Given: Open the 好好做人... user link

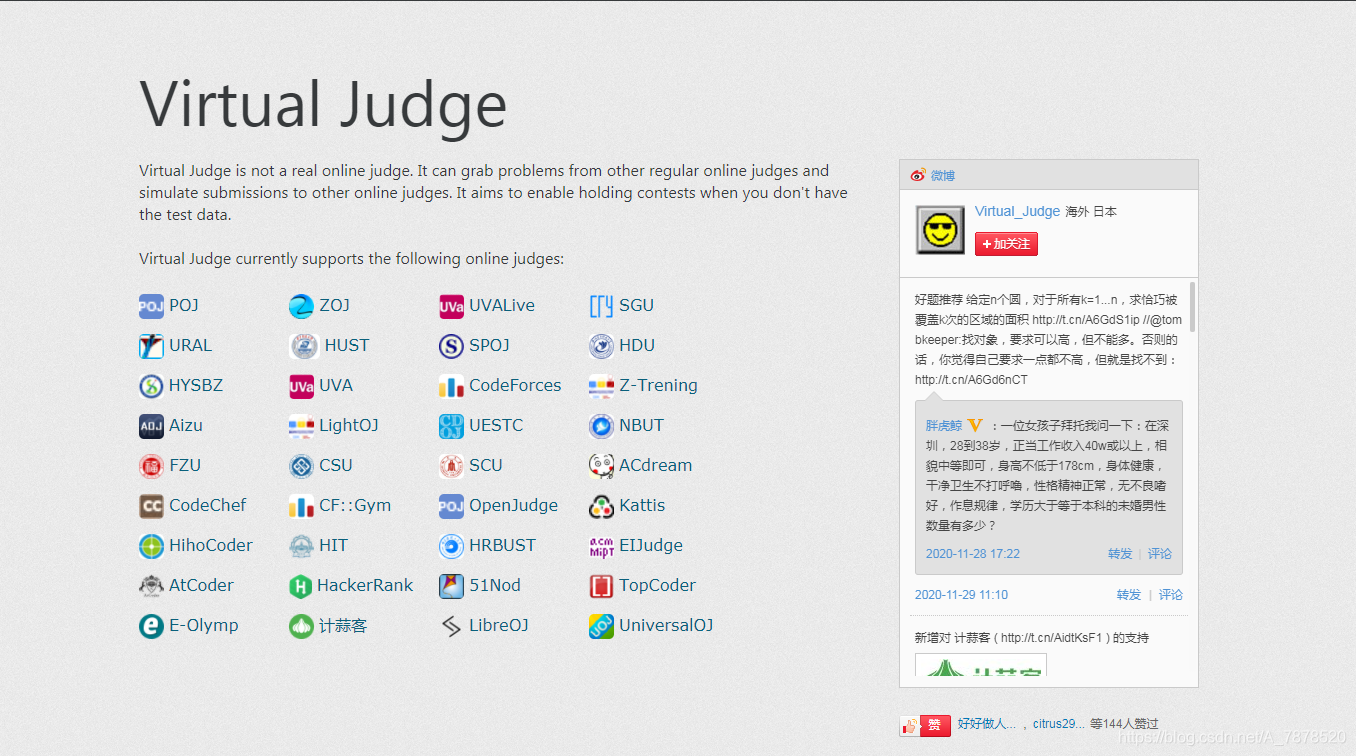Looking at the screenshot, I should 986,723.
